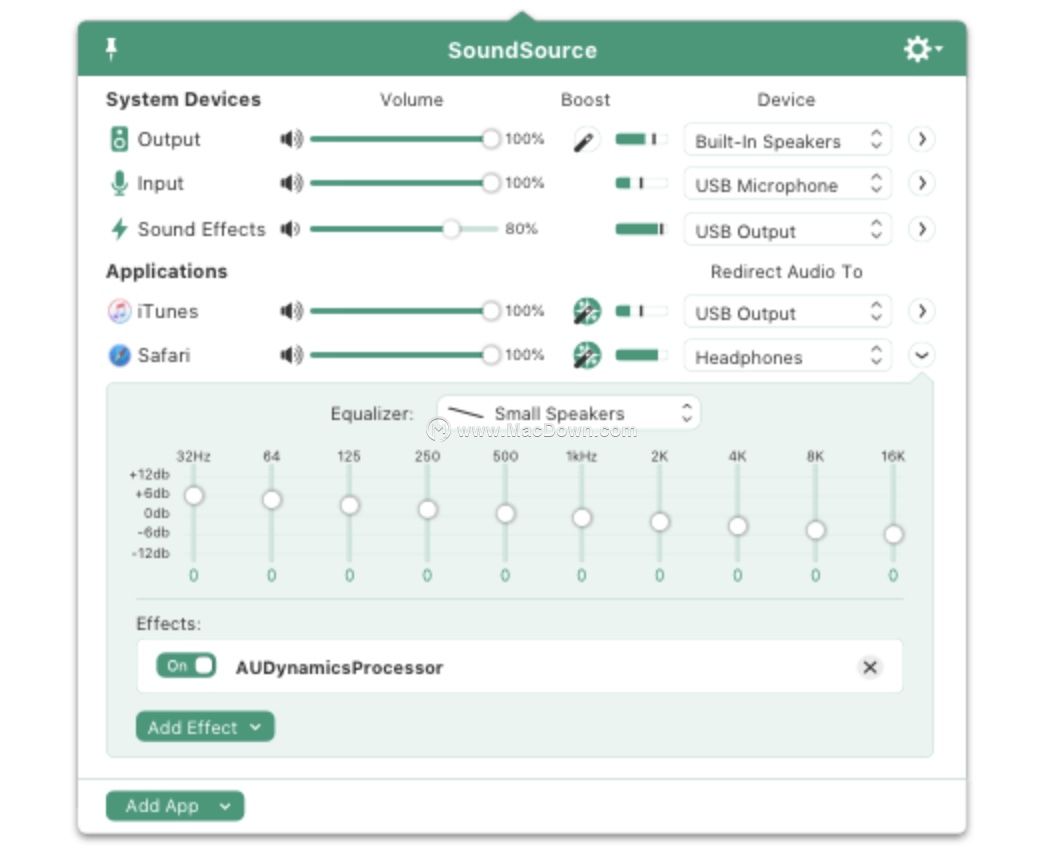Open the Small Speakers equalizer preset dropdown
The height and width of the screenshot is (858, 1064).
click(x=569, y=413)
